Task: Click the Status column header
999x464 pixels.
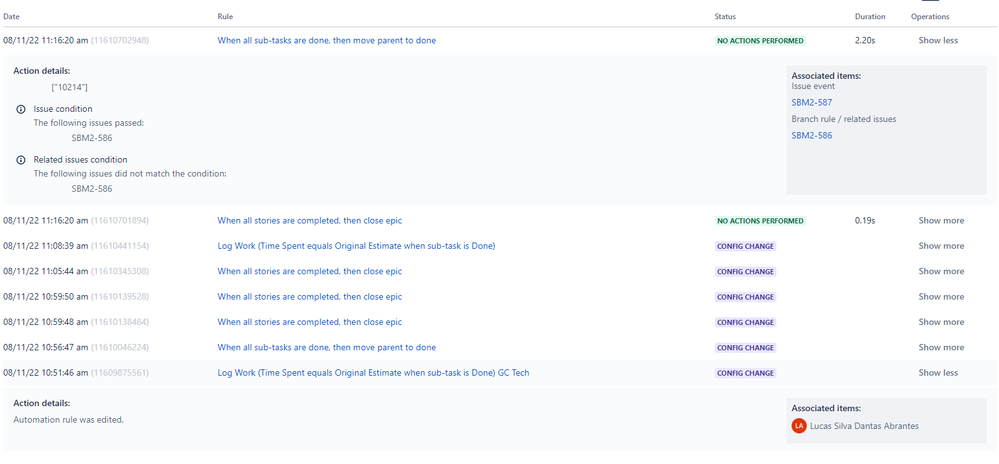Action: click(x=725, y=17)
